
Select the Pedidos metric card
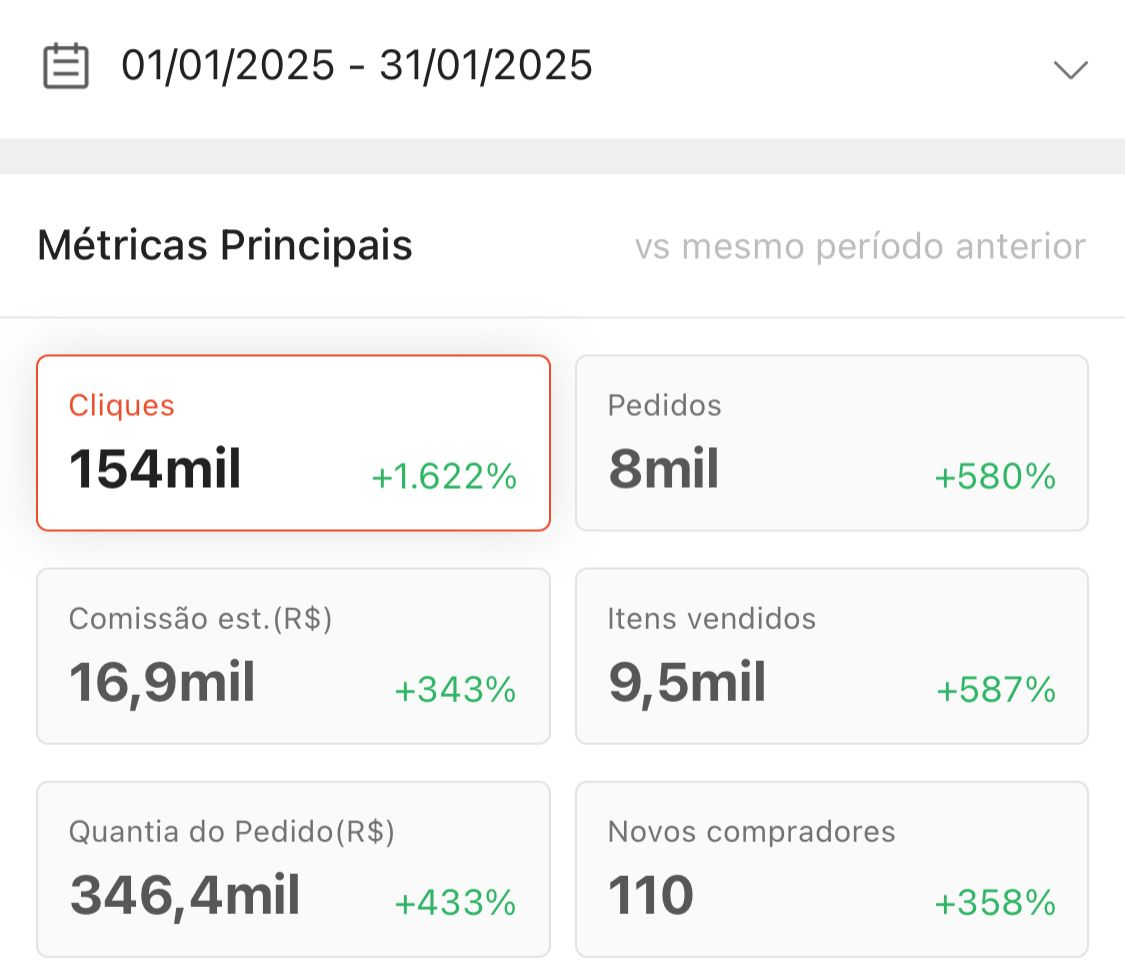833,442
